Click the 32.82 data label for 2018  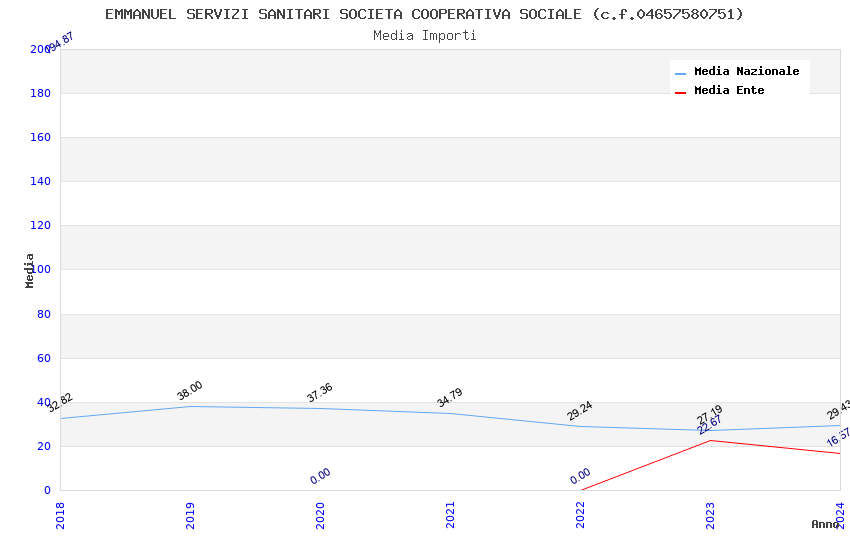click(60, 403)
